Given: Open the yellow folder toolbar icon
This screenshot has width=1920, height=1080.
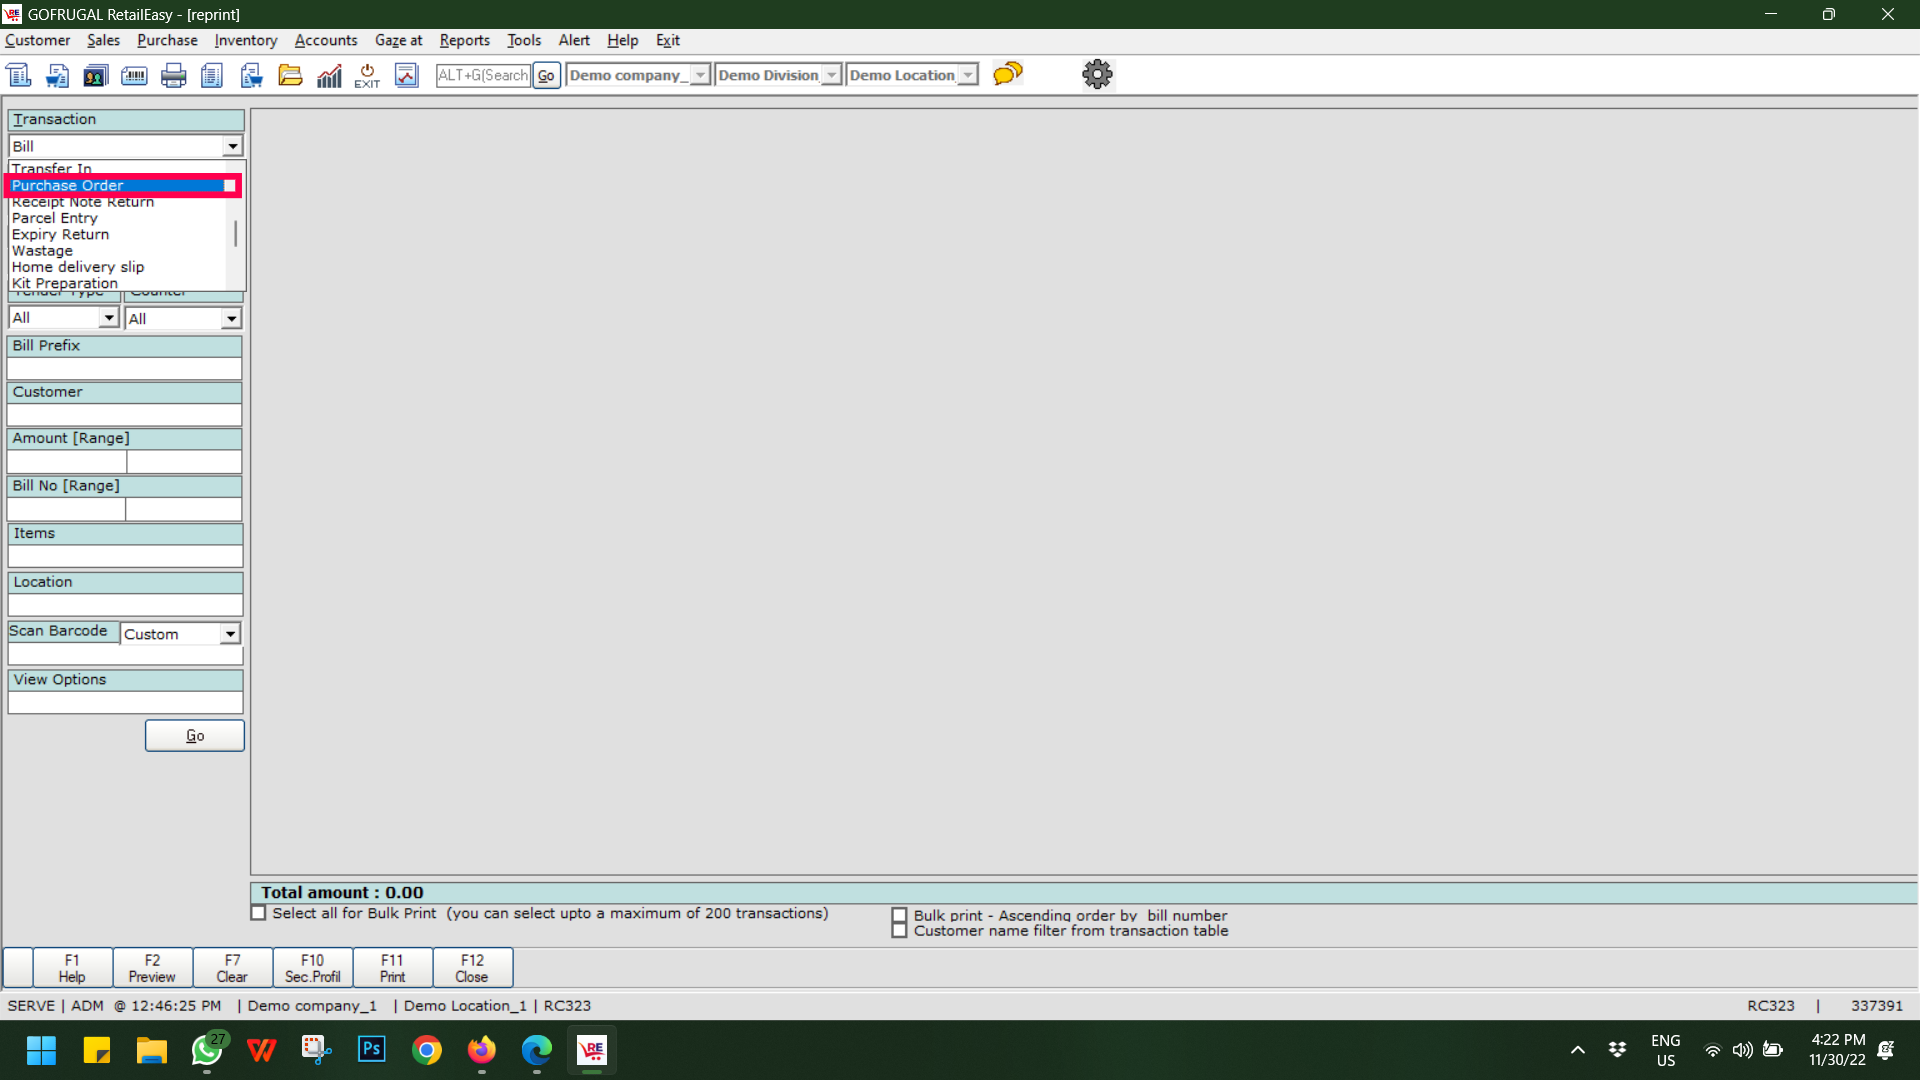Looking at the screenshot, I should [290, 75].
